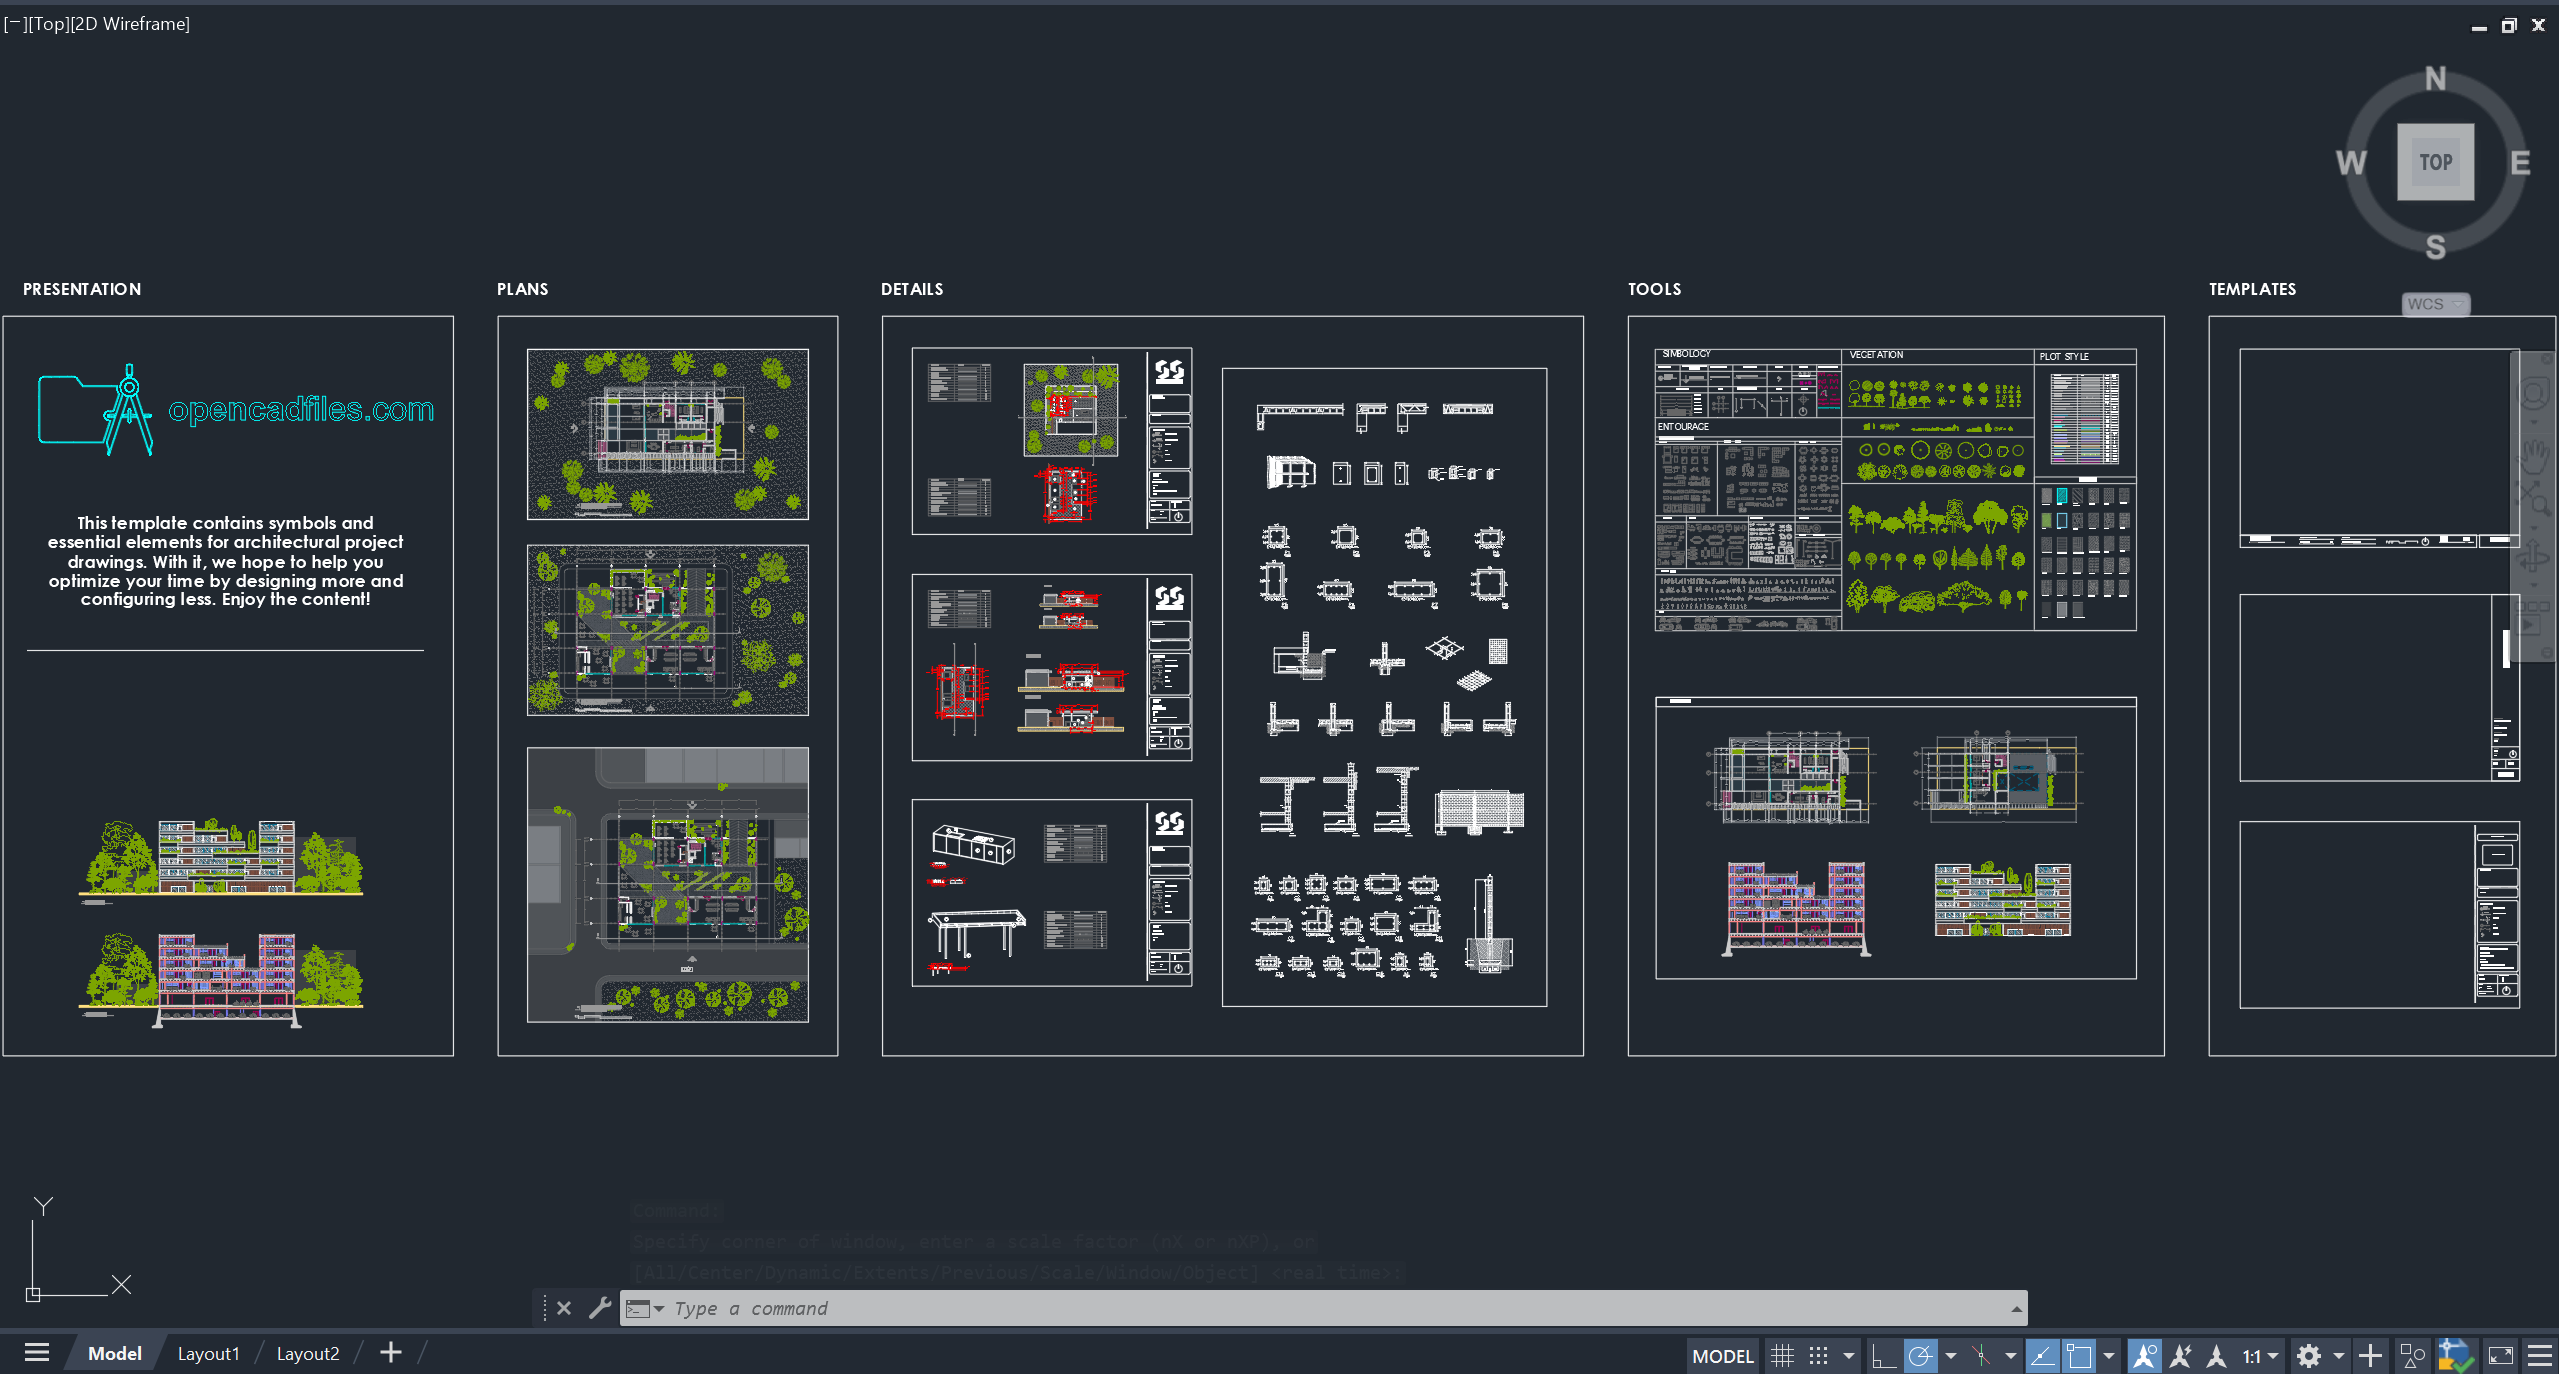This screenshot has height=1374, width=2559.
Task: Click the S compass direction on ViewCube
Action: click(x=2435, y=247)
